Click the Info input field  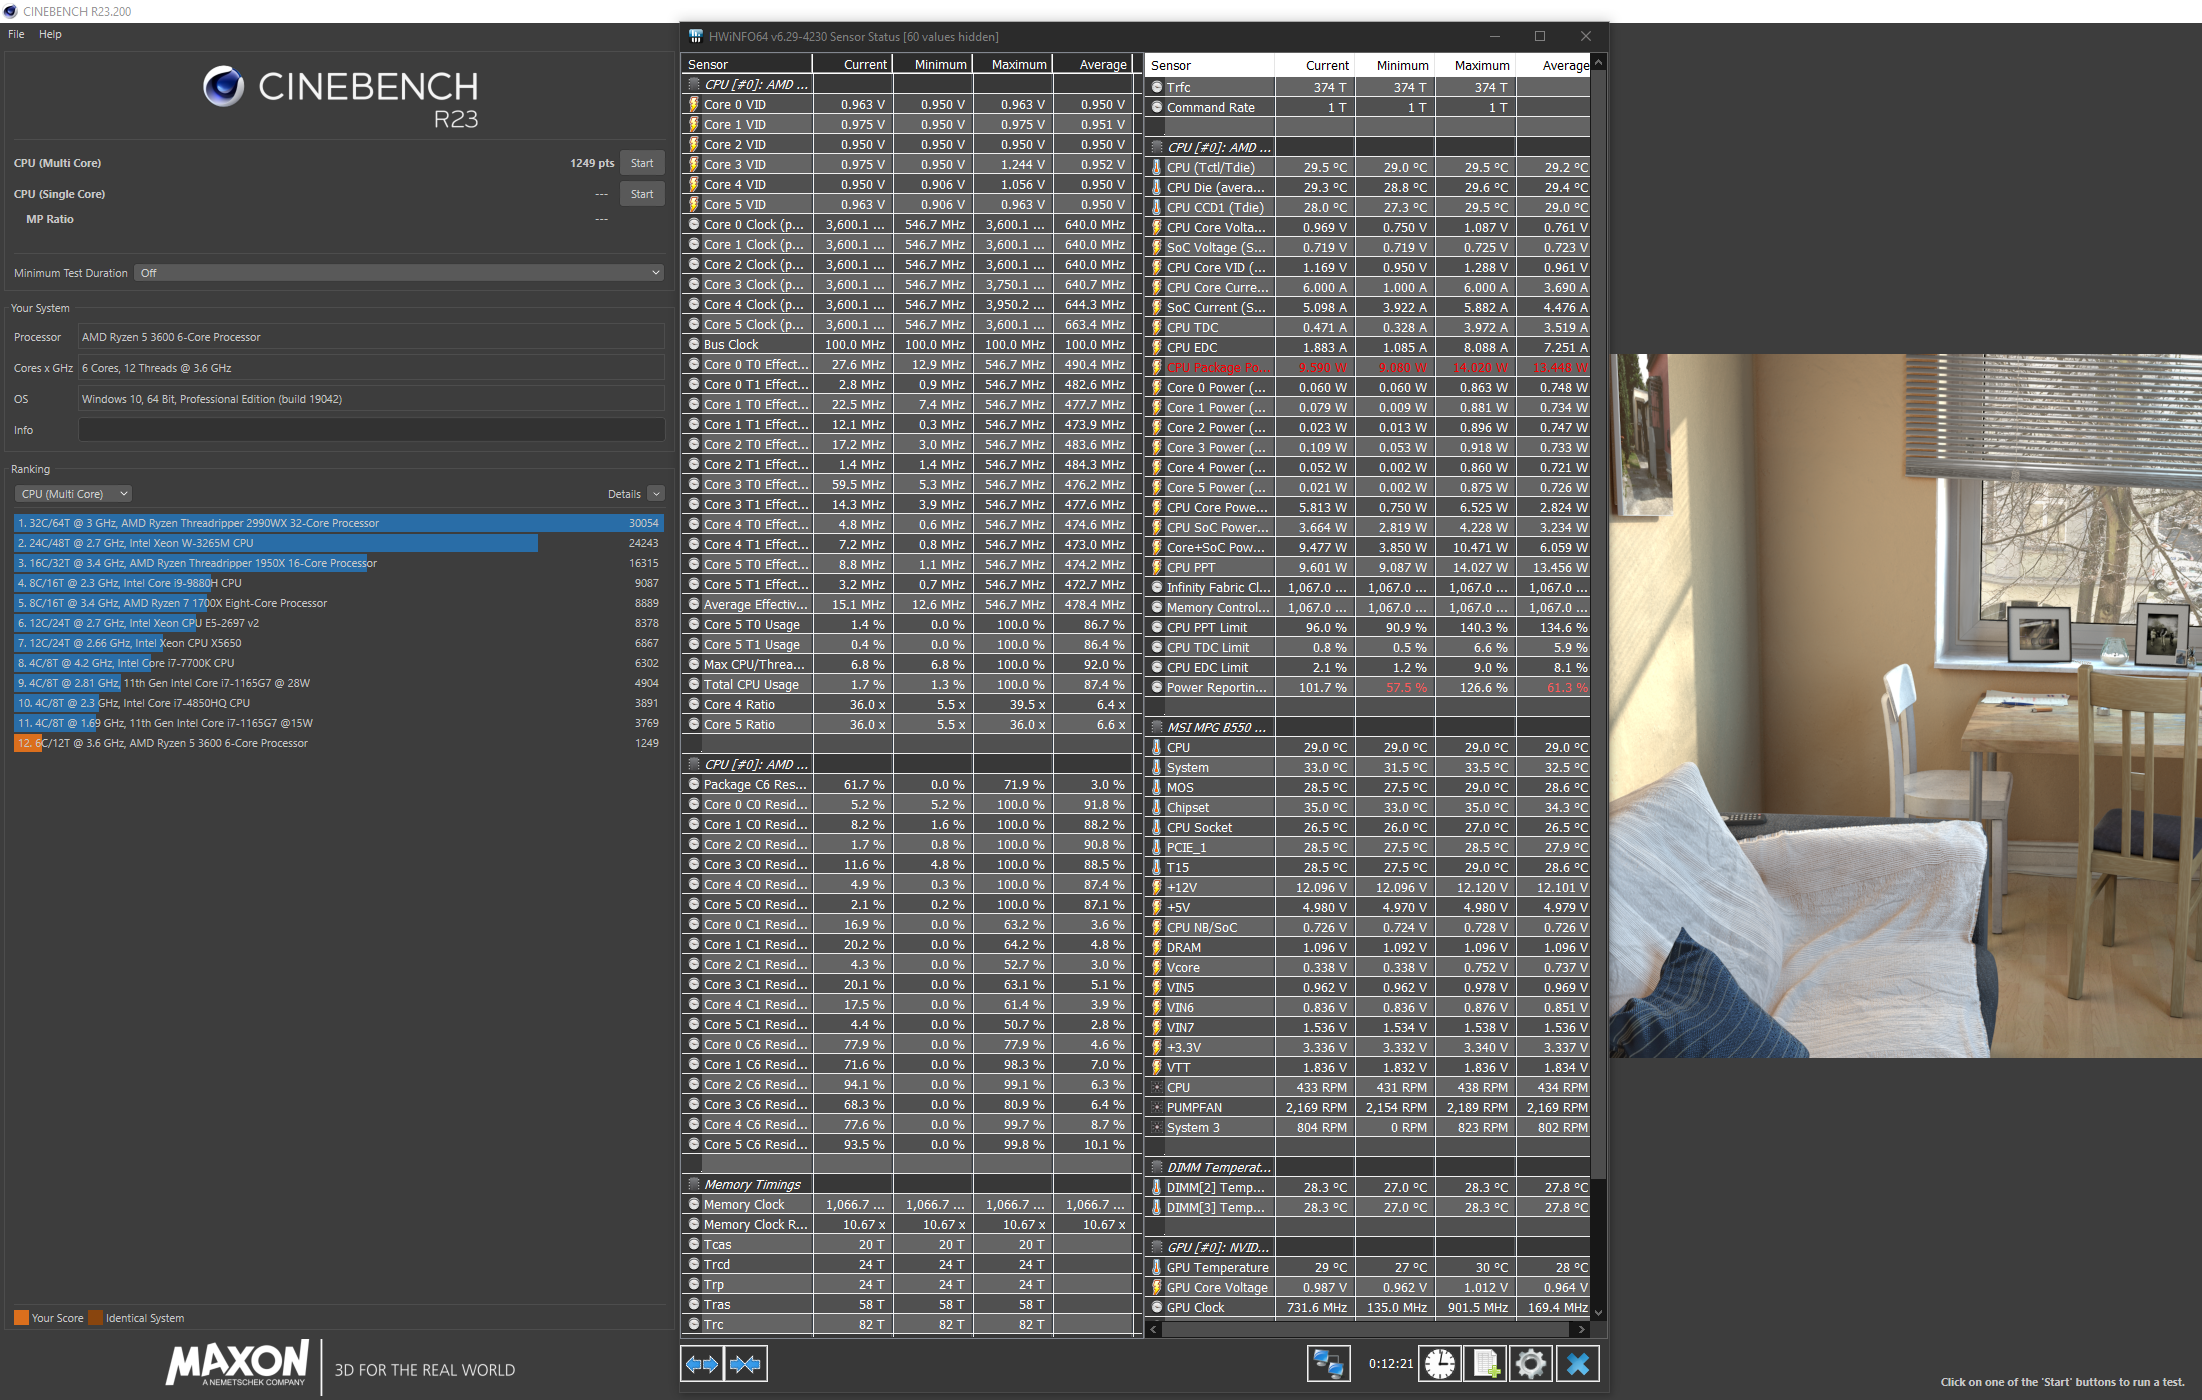(x=371, y=430)
